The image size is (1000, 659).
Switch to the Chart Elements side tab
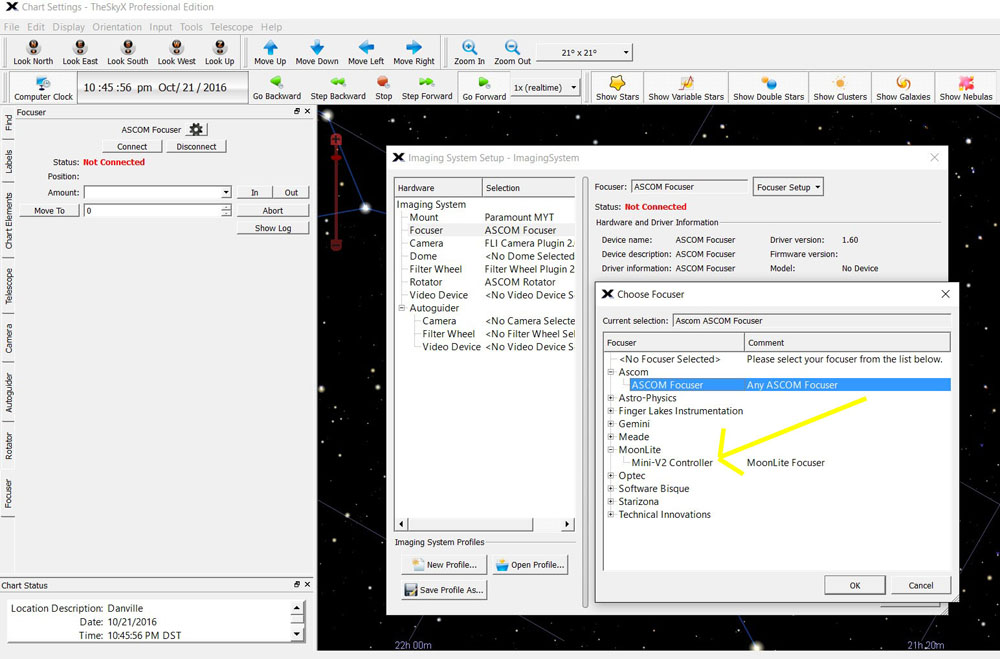[x=8, y=220]
